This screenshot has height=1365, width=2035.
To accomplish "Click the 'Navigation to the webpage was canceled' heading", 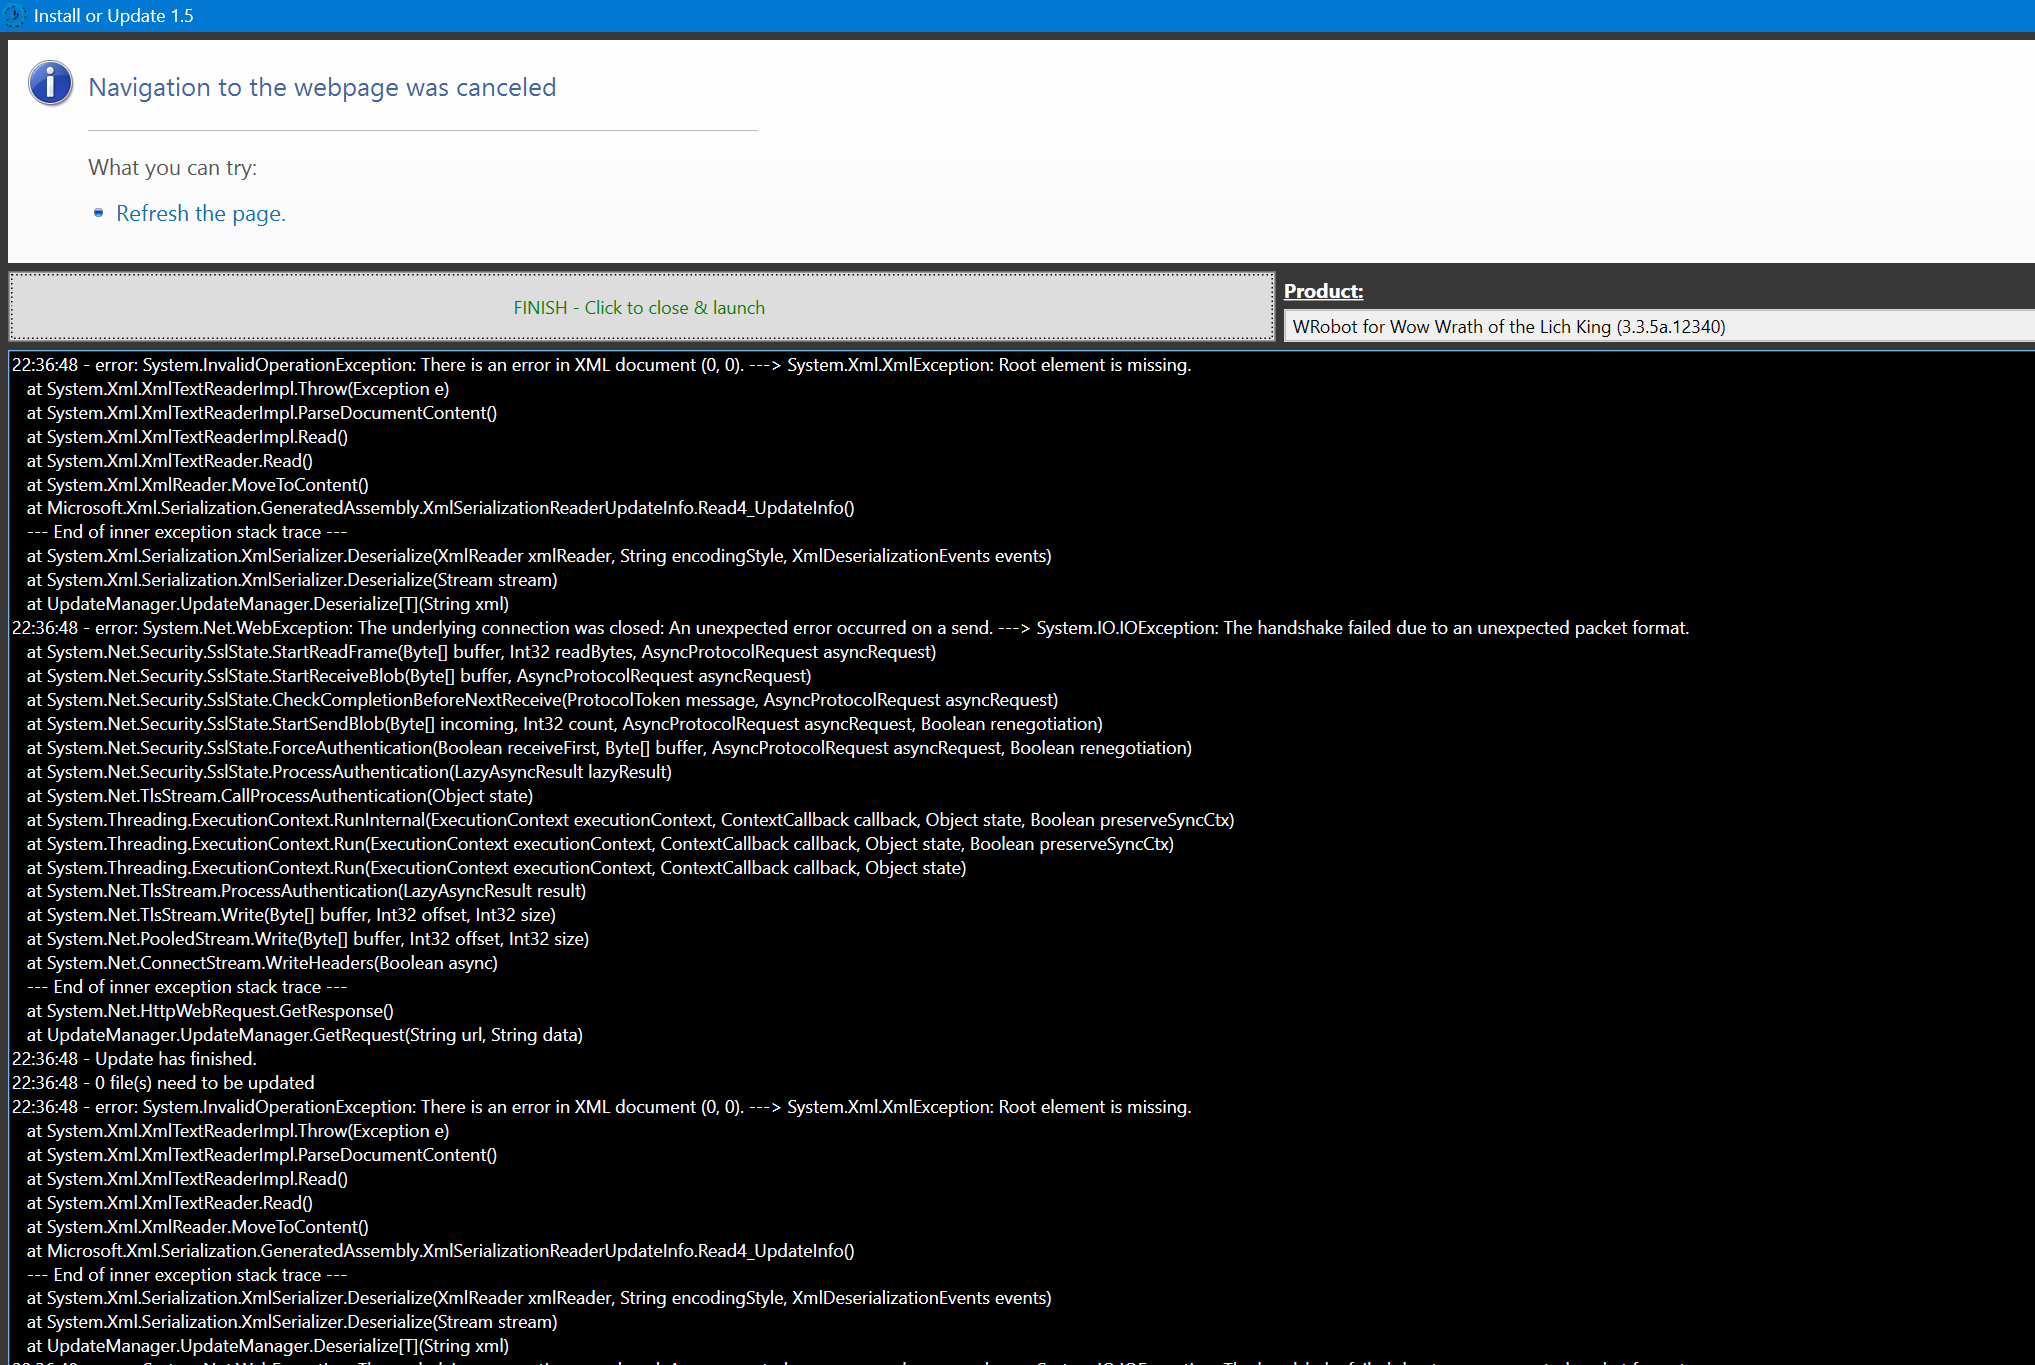I will pos(322,87).
